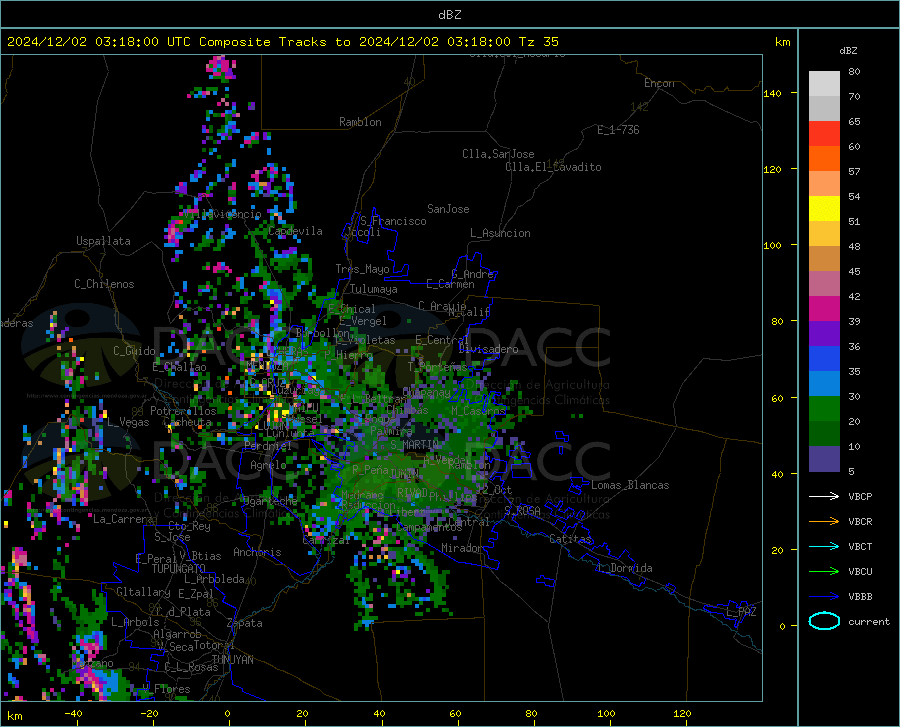
Task: Click the 'TUNUYAN' map label
Action: click(x=232, y=660)
